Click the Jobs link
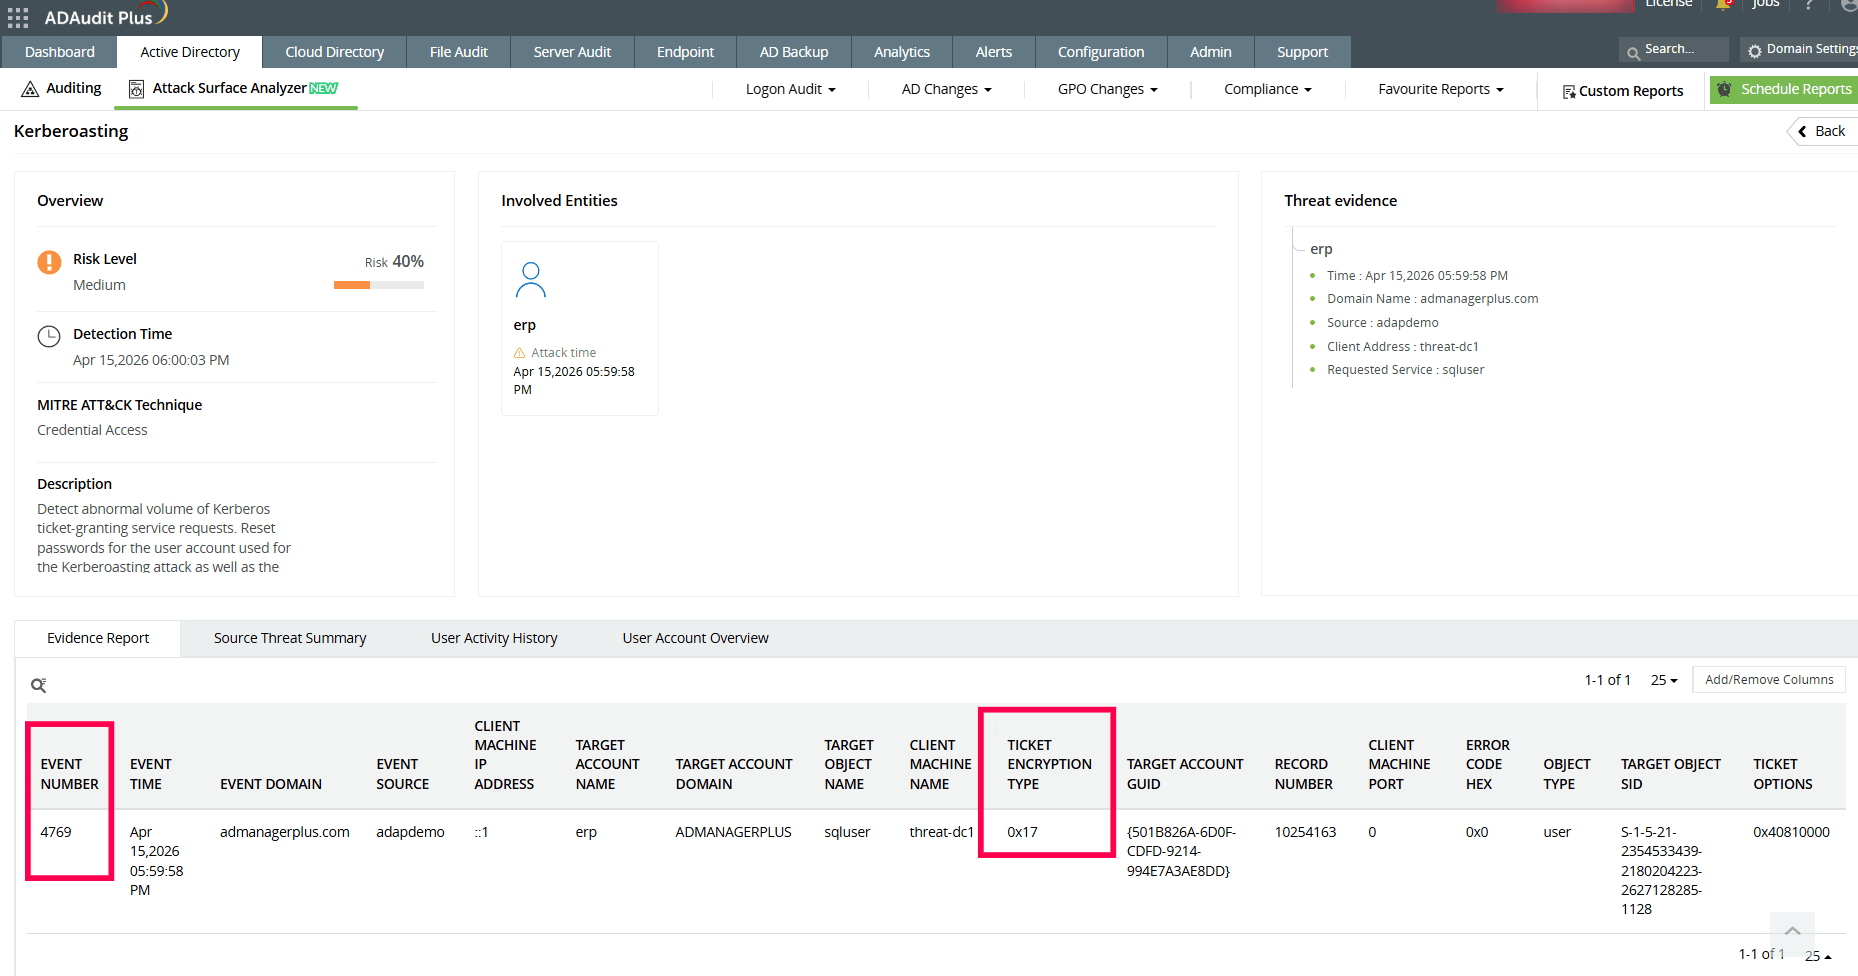The width and height of the screenshot is (1858, 976). click(1766, 4)
